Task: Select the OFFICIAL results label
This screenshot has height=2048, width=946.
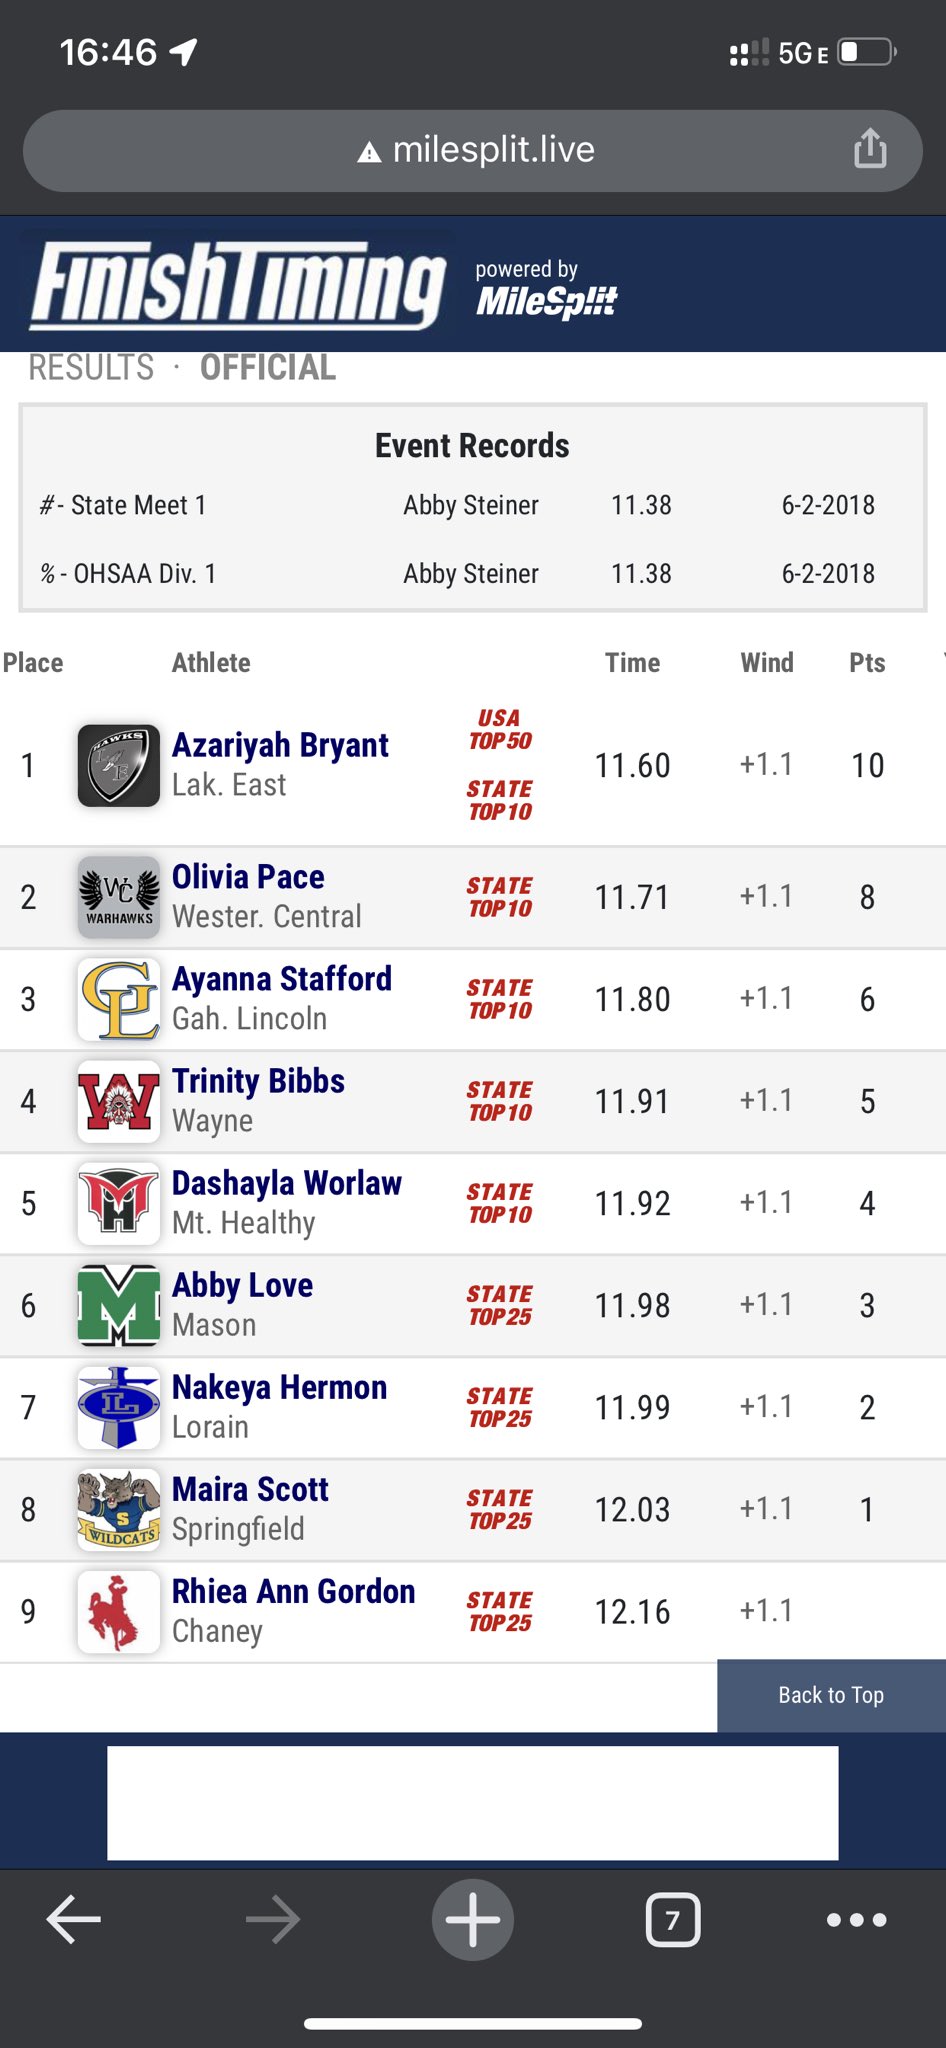Action: (x=268, y=368)
